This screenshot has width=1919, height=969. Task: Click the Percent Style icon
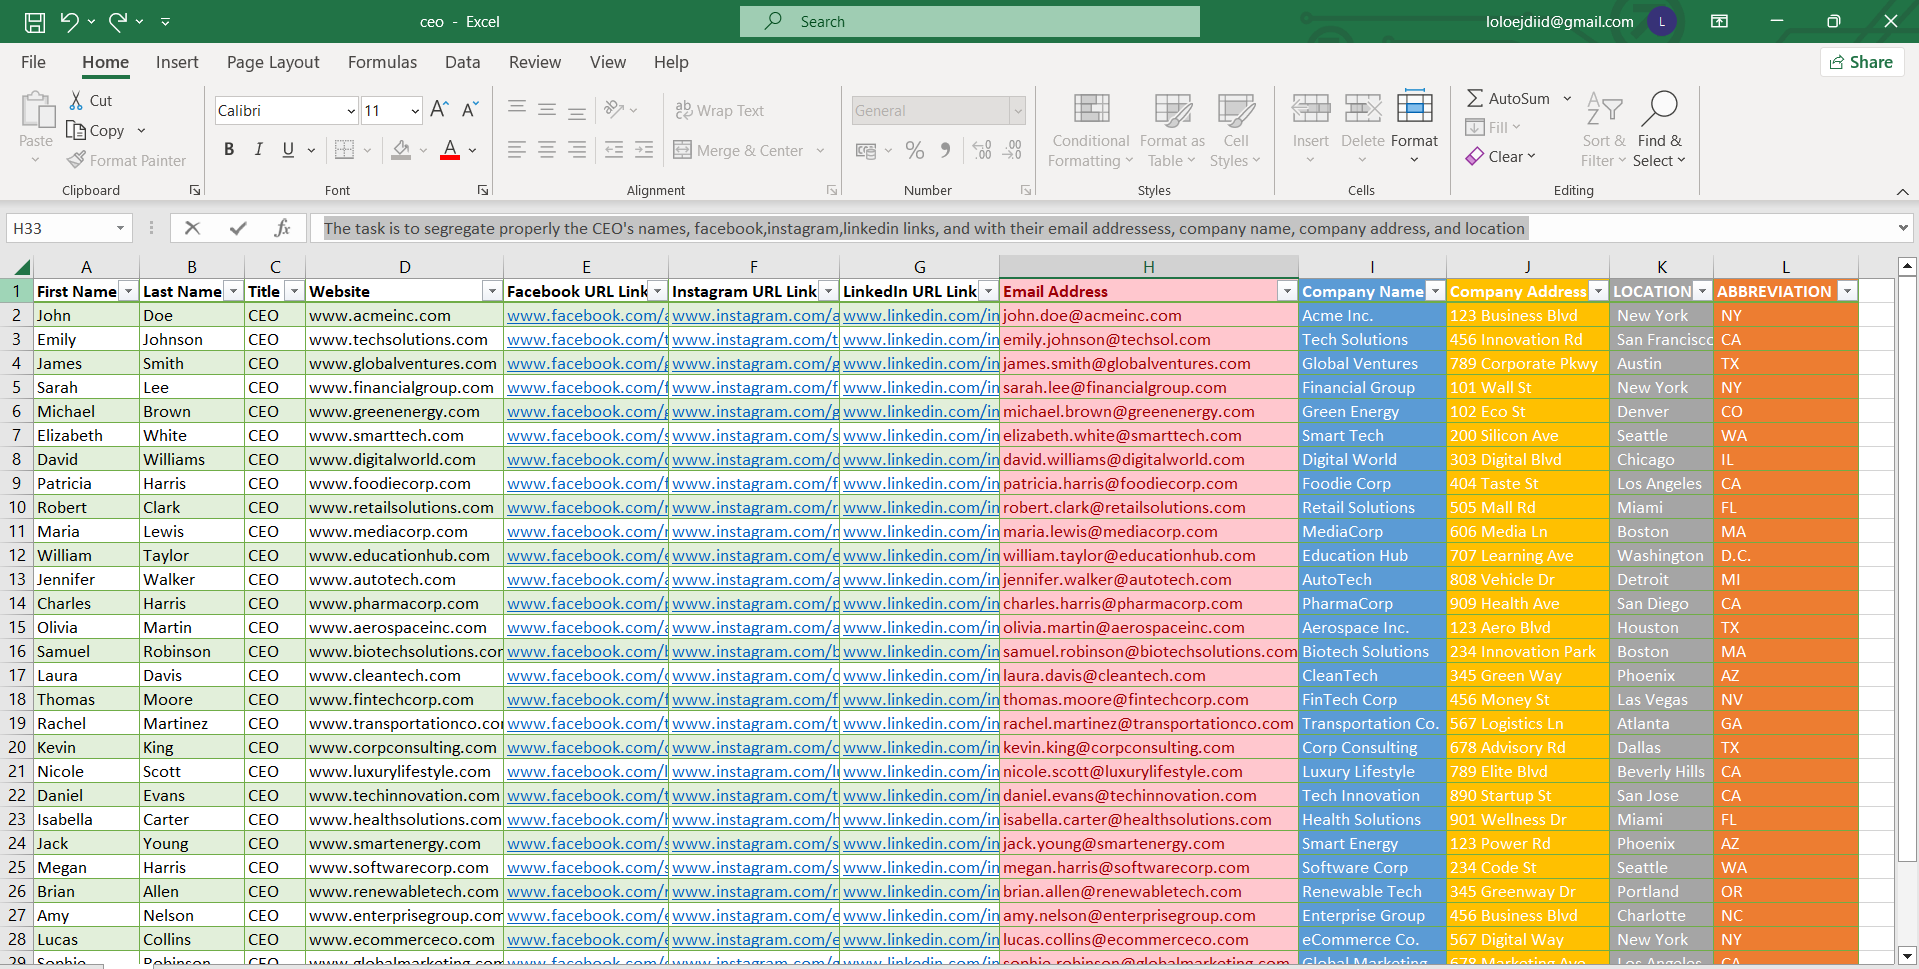(x=914, y=151)
